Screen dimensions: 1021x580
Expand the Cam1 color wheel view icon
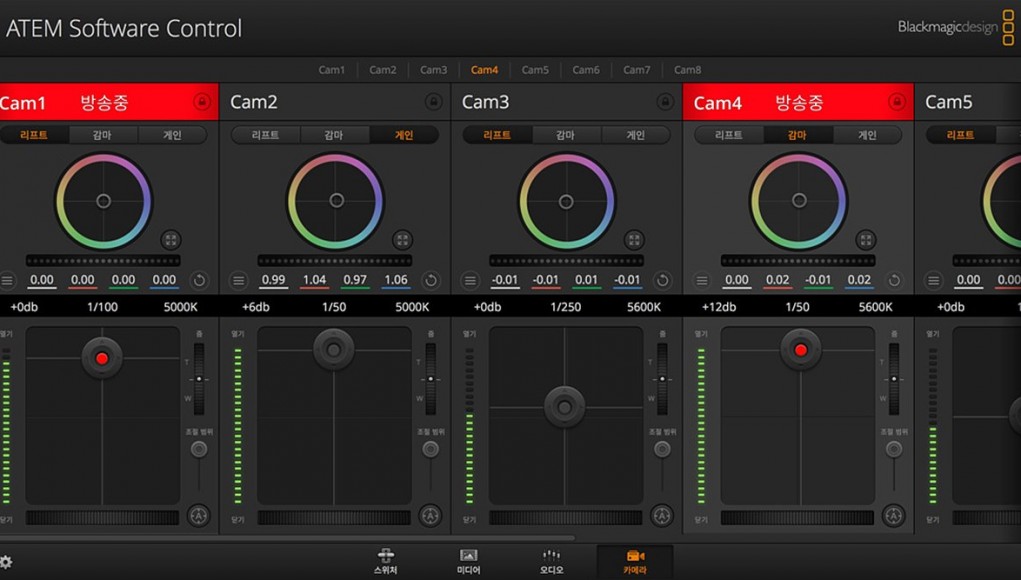171,240
